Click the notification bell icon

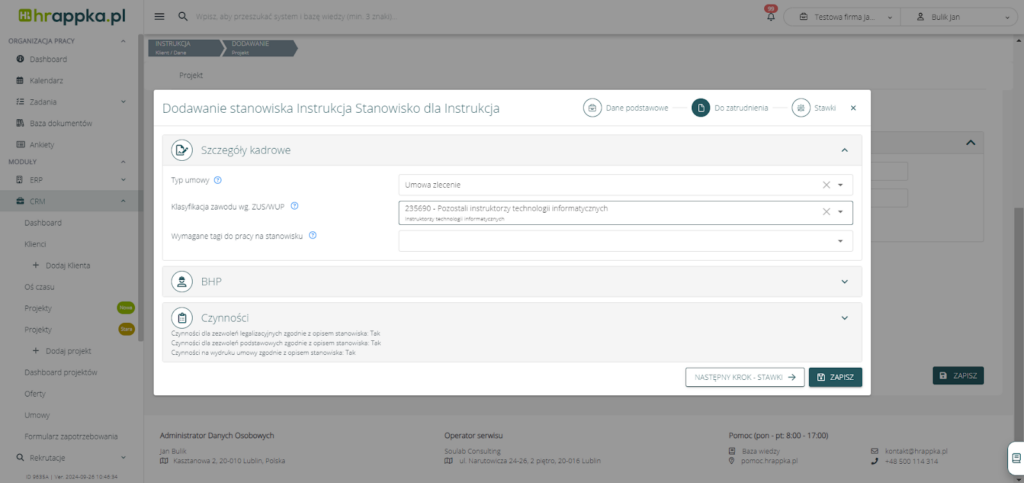(x=770, y=17)
